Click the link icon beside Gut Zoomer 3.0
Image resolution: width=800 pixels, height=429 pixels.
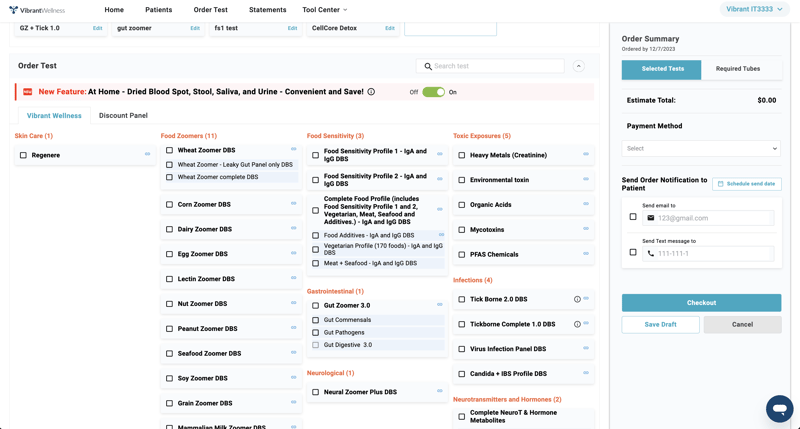pyautogui.click(x=440, y=305)
